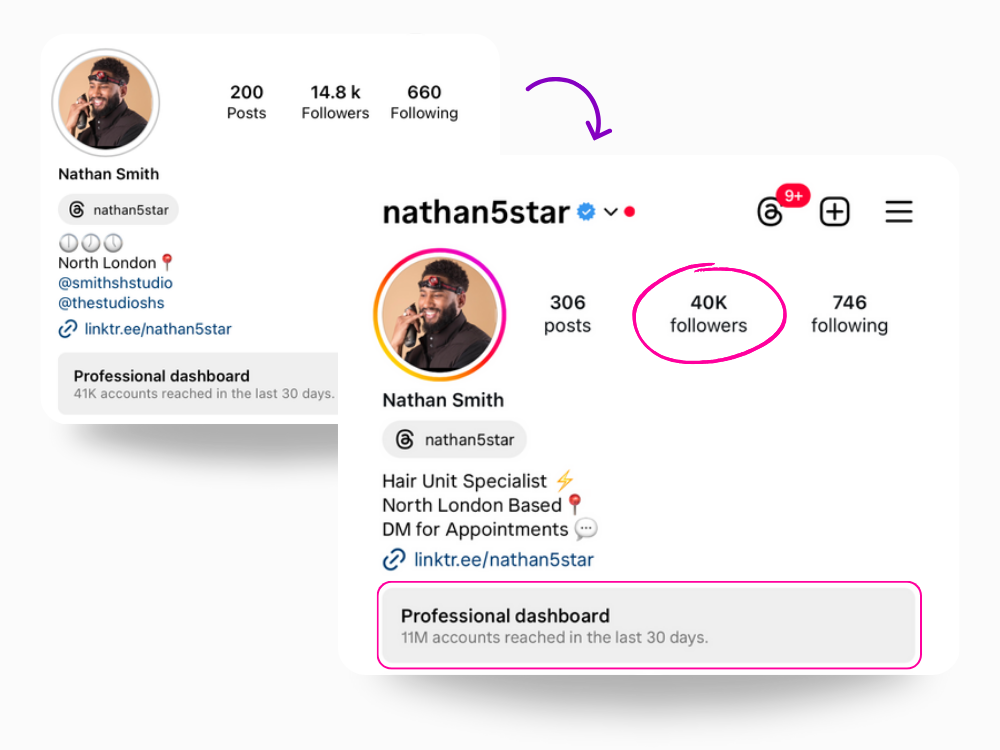1000x750 pixels.
Task: Open the 40K followers list
Action: pyautogui.click(x=709, y=314)
